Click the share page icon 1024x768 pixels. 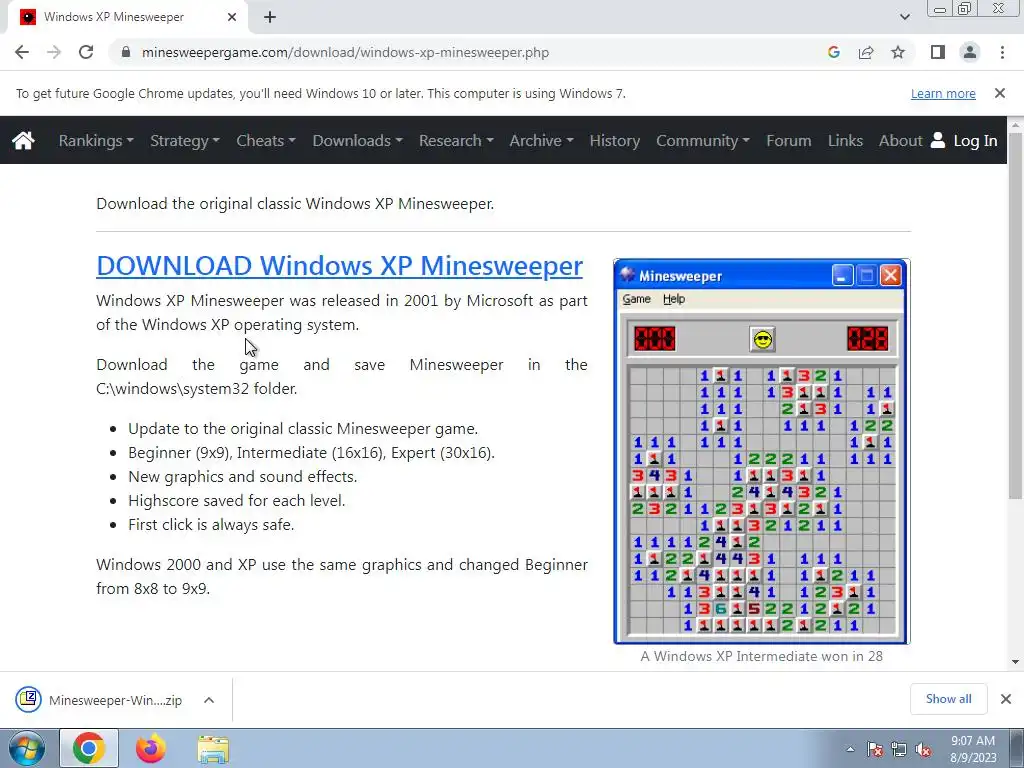tap(866, 52)
